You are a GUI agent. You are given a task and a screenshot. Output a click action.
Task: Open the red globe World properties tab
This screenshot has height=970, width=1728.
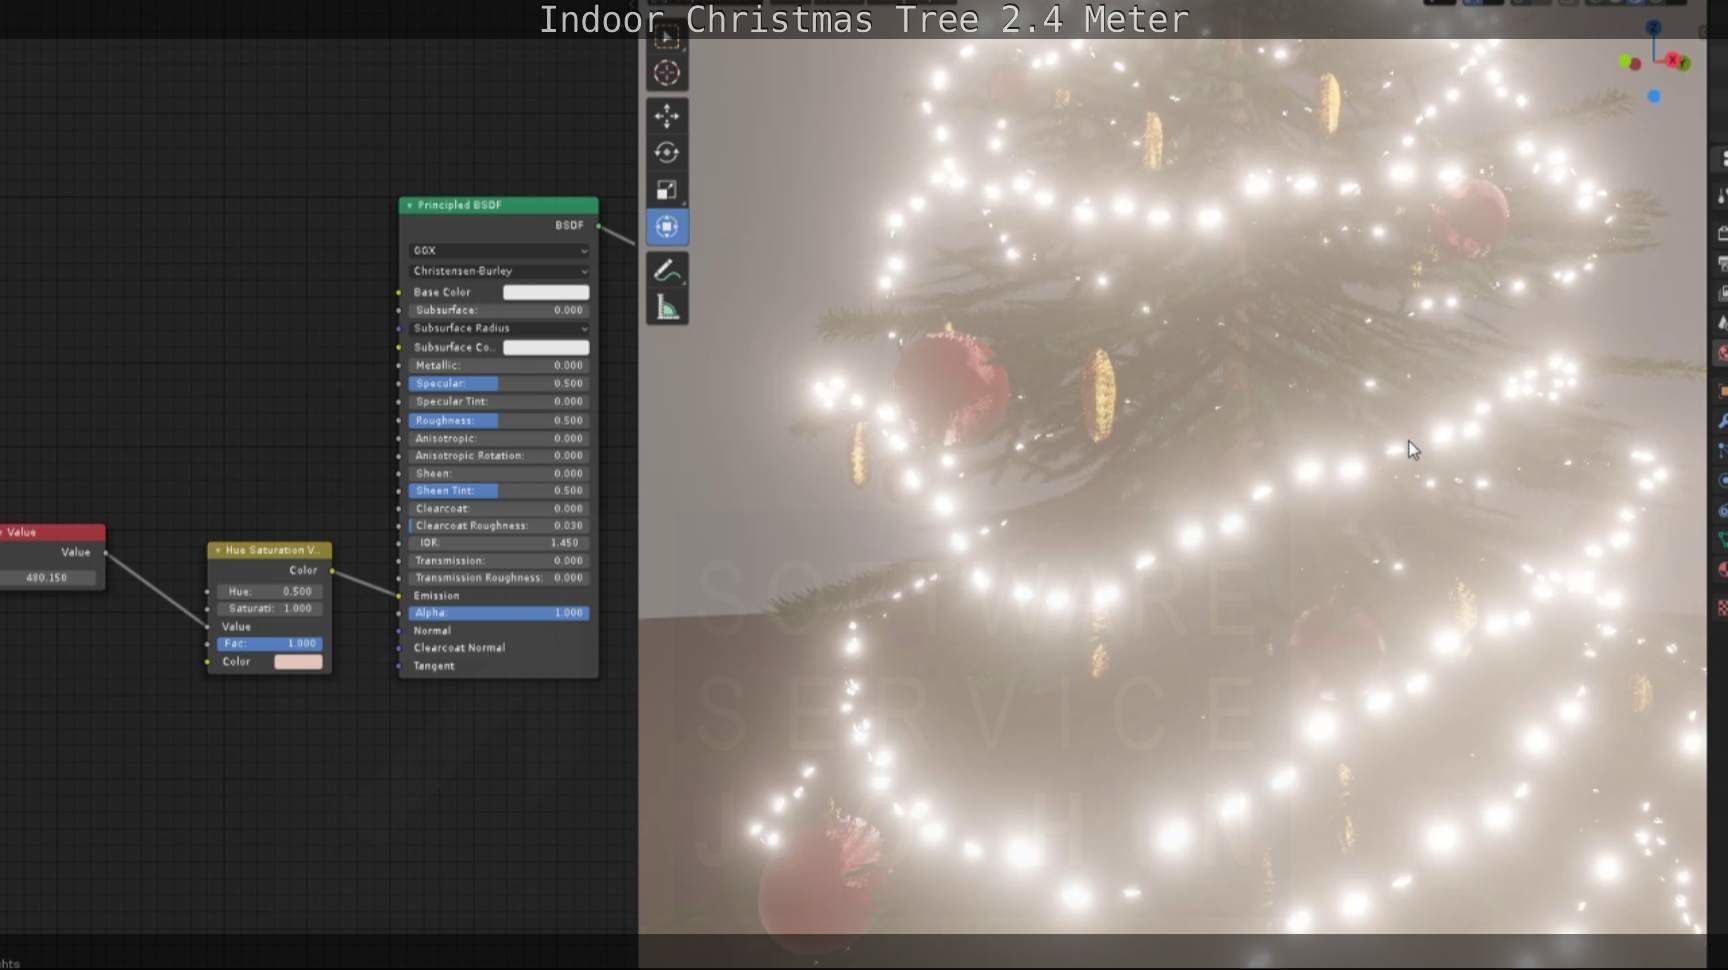(1721, 353)
